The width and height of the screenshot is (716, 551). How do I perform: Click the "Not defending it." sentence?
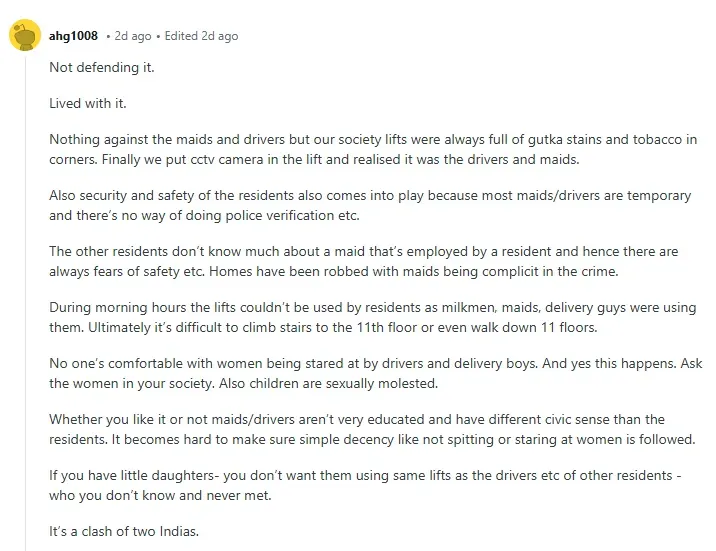click(x=102, y=68)
